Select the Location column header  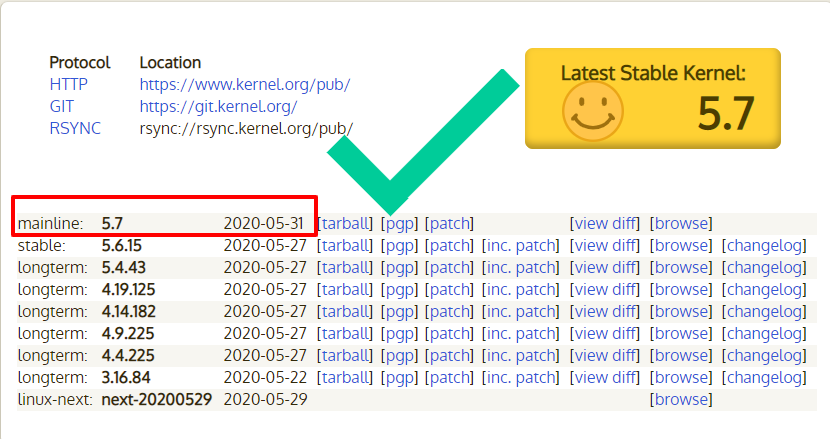(x=170, y=62)
